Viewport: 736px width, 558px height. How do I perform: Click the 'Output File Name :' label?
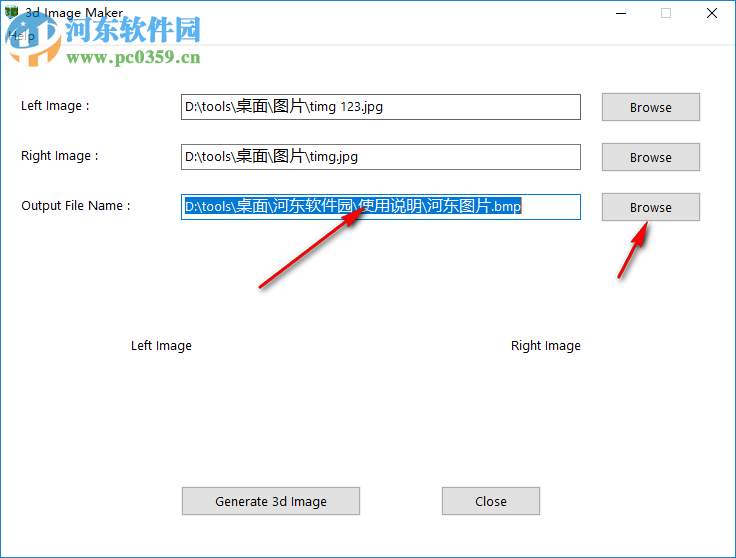pyautogui.click(x=76, y=206)
